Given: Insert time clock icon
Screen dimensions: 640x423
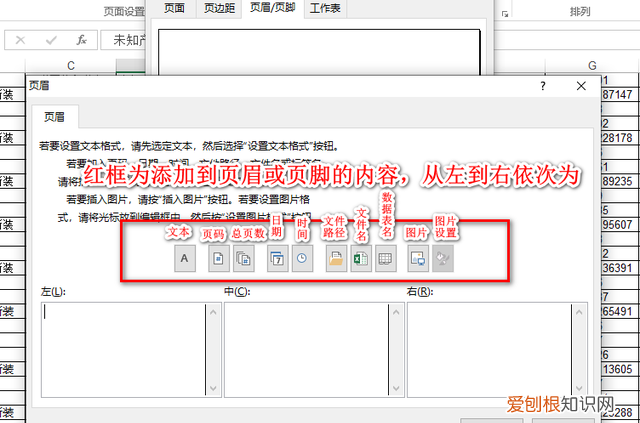Looking at the screenshot, I should (302, 258).
